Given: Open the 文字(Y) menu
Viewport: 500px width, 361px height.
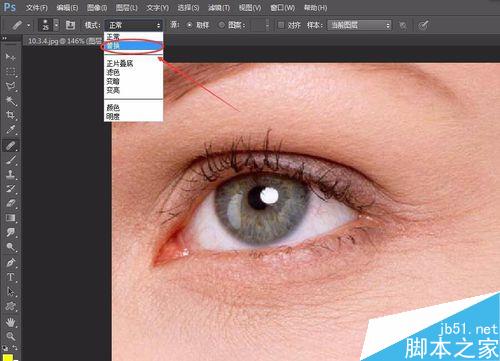Looking at the screenshot, I should pos(157,7).
